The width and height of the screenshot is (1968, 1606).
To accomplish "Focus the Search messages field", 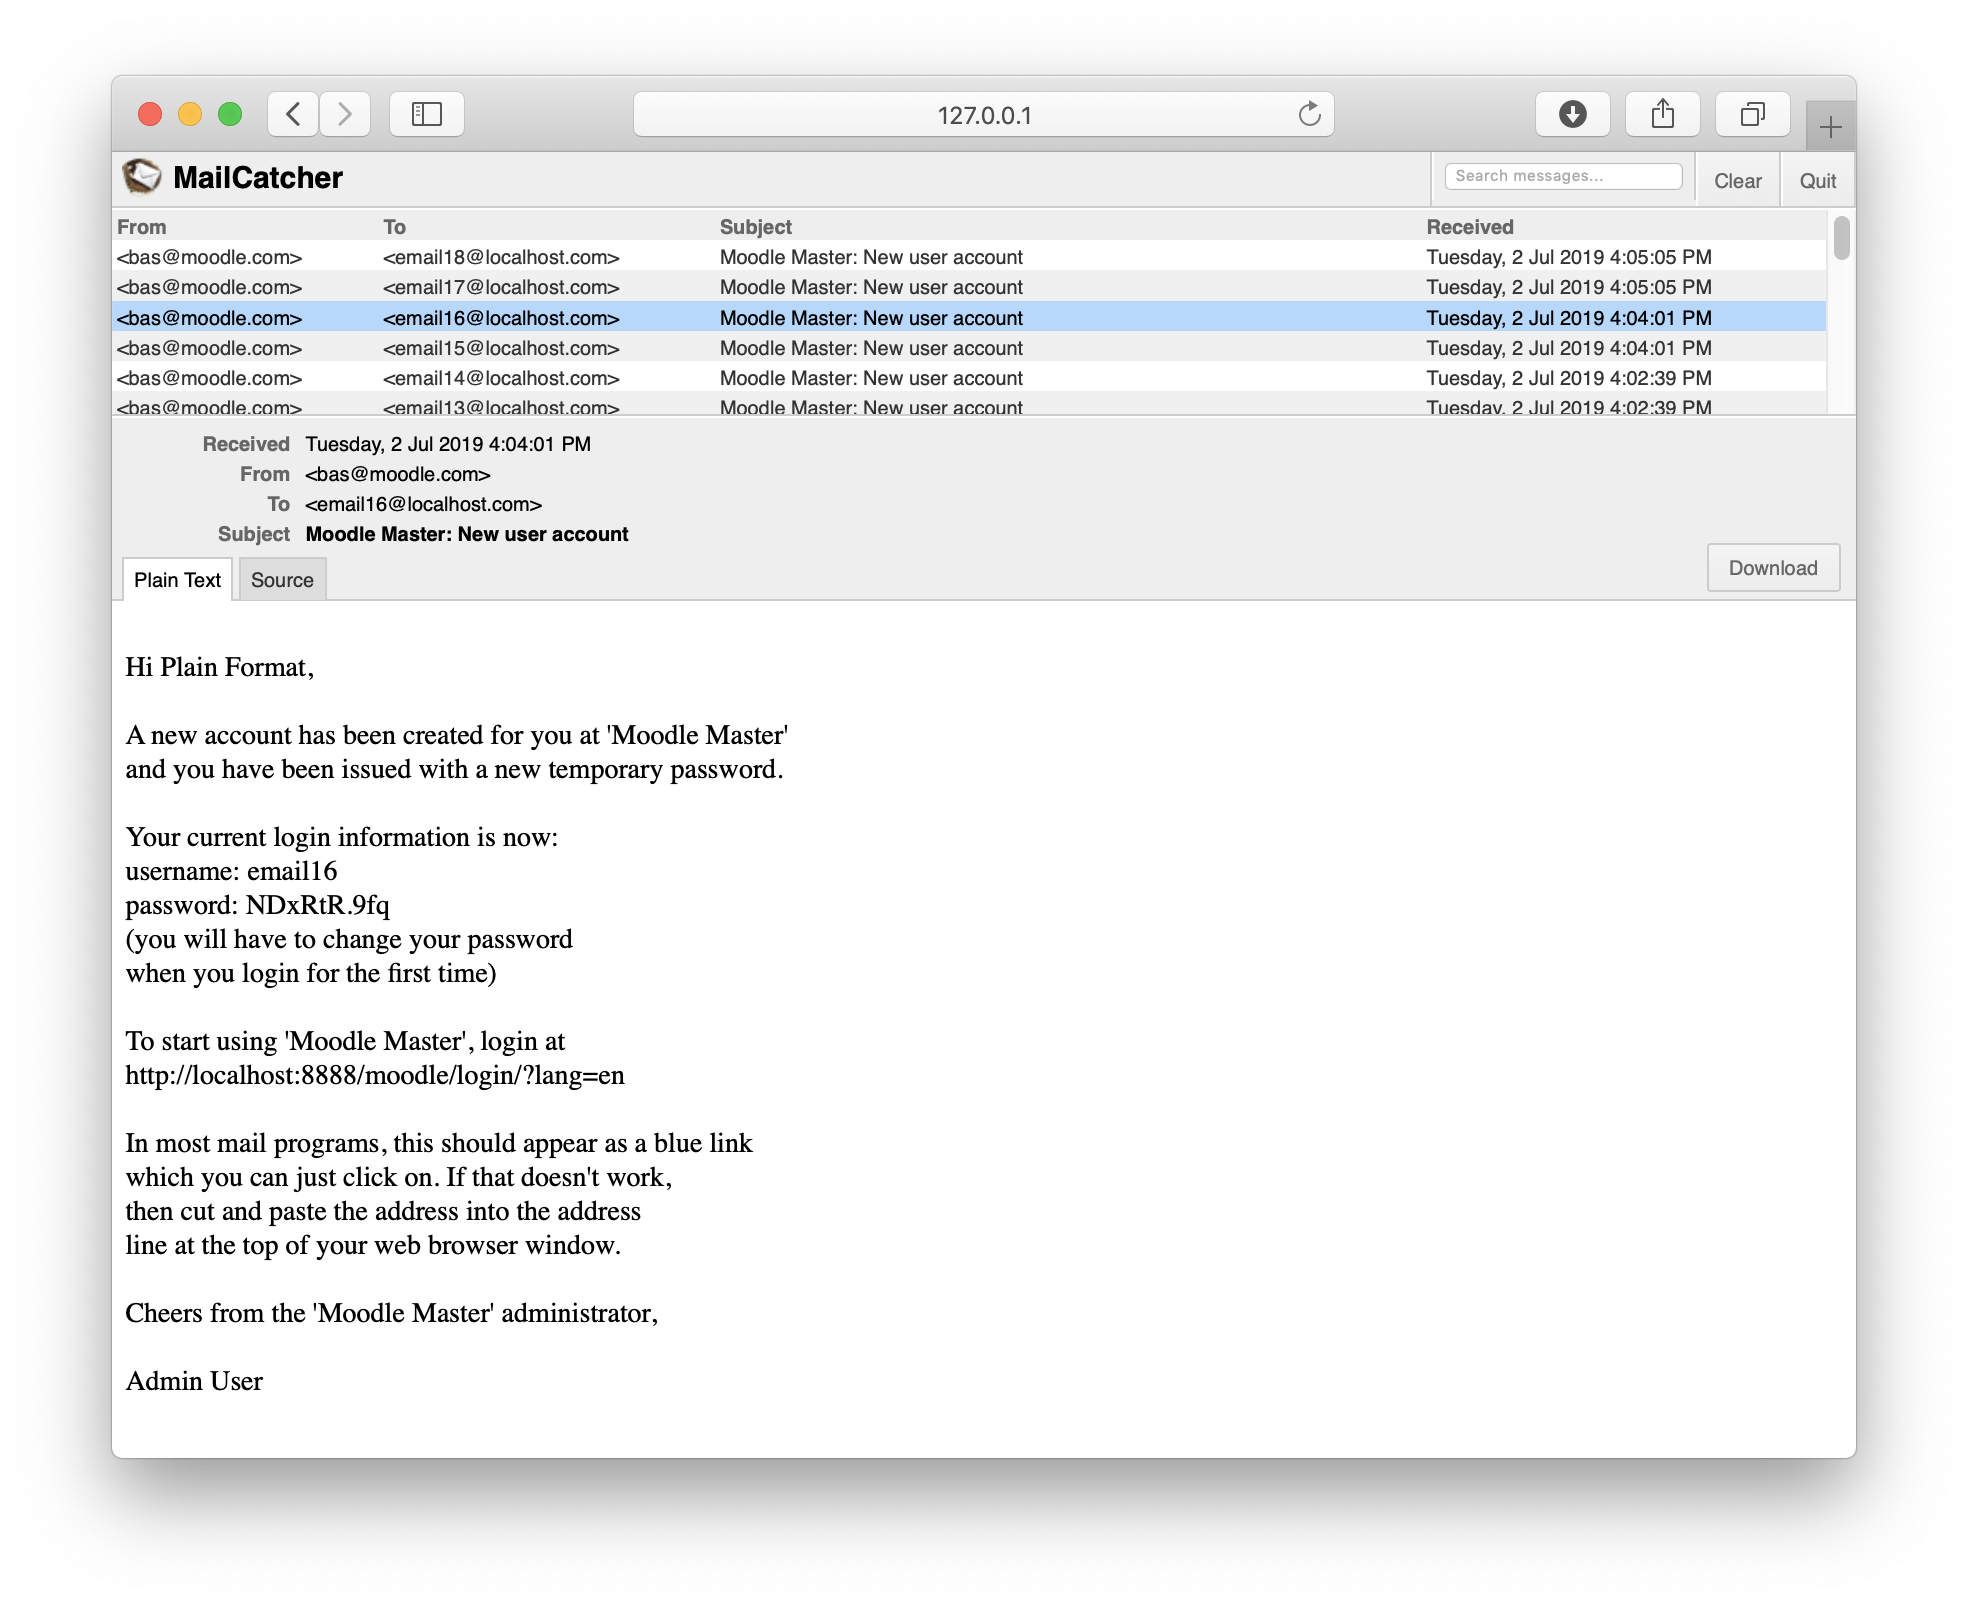I will coord(1563,176).
